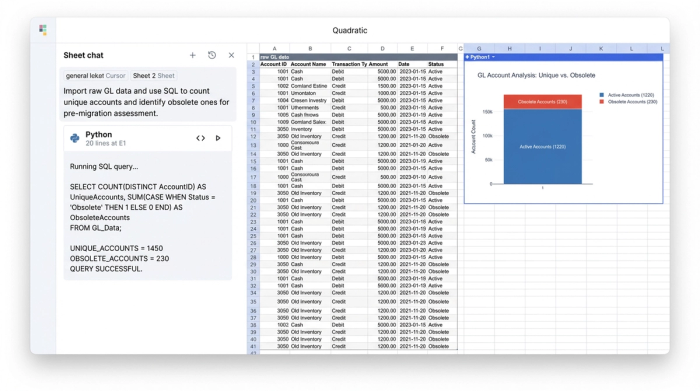Start a new chat with plus icon
700x391 pixels.
[192, 55]
